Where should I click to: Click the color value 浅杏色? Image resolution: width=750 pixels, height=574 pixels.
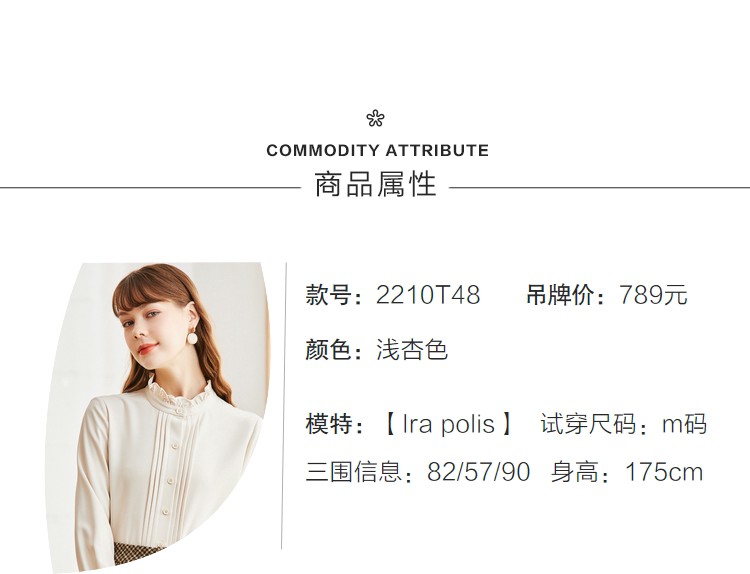pyautogui.click(x=412, y=350)
